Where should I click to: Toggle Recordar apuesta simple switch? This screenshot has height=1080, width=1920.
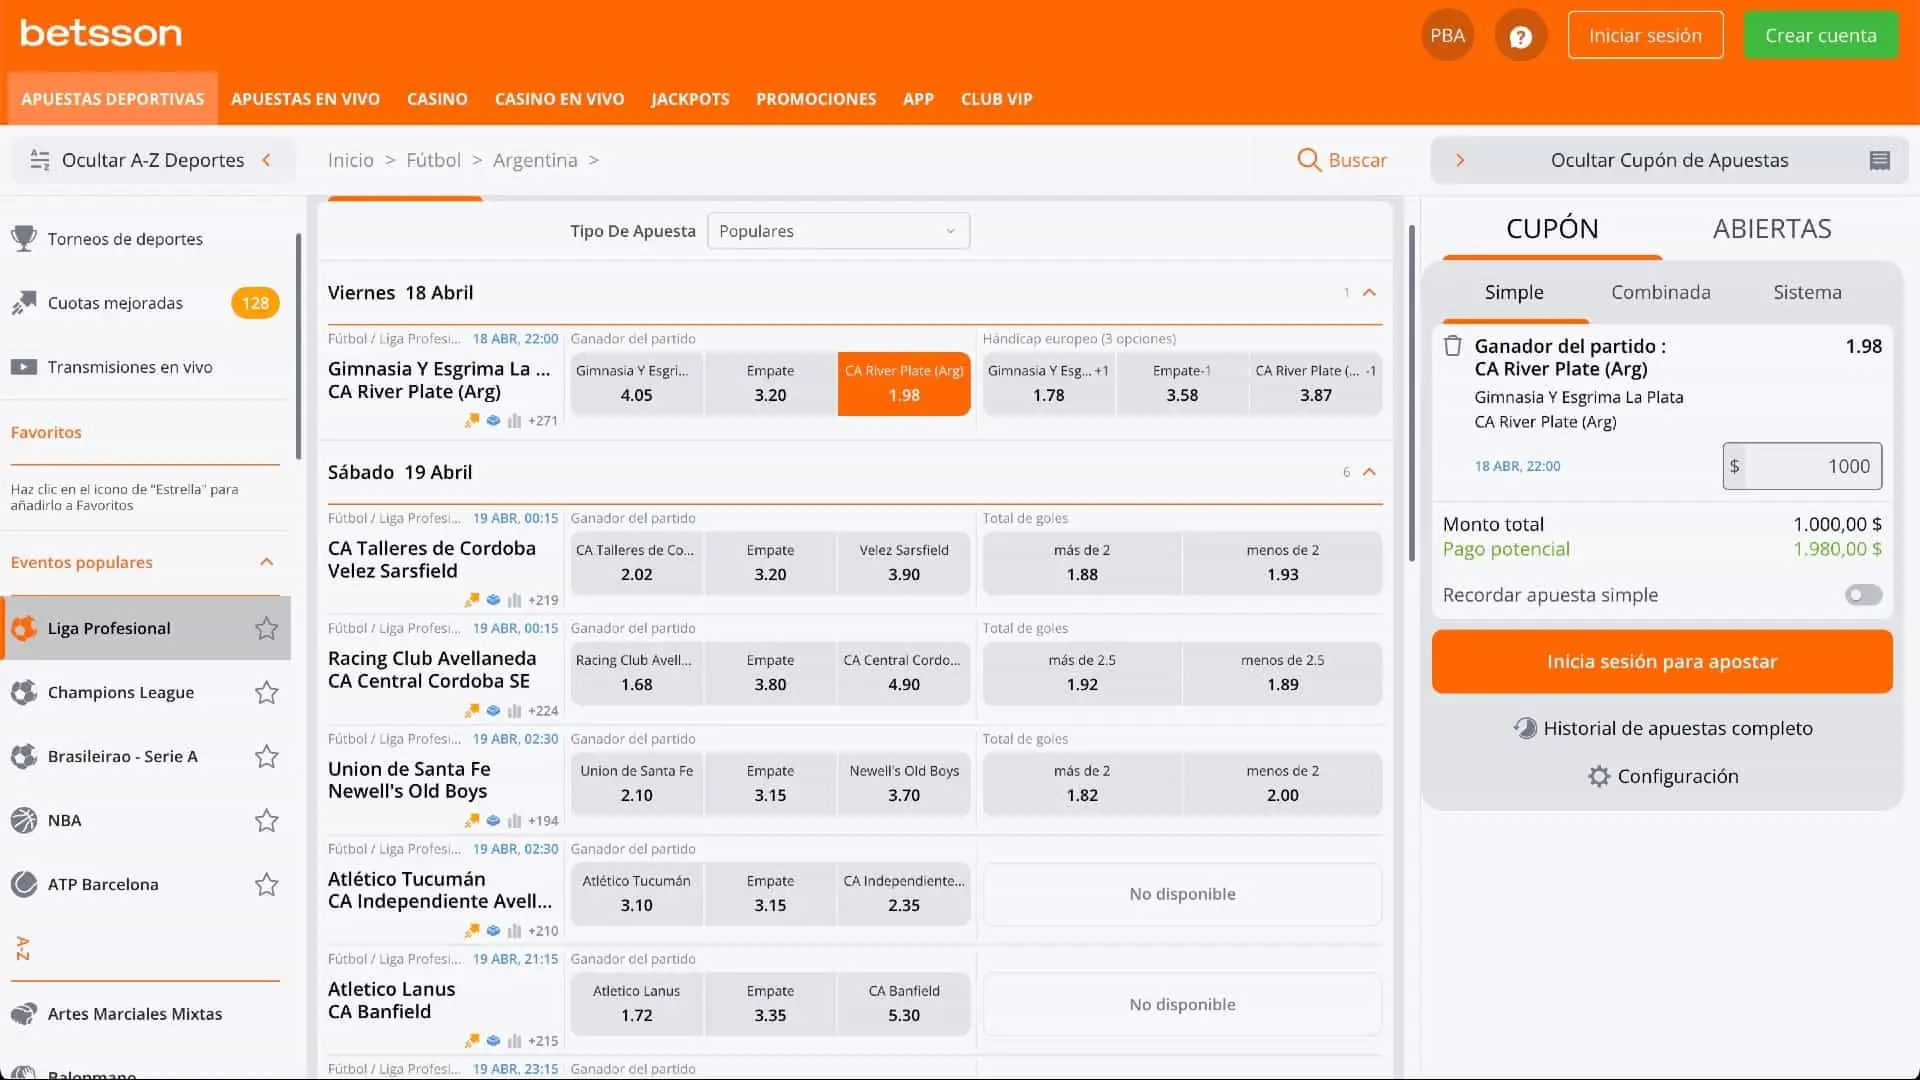[1863, 595]
